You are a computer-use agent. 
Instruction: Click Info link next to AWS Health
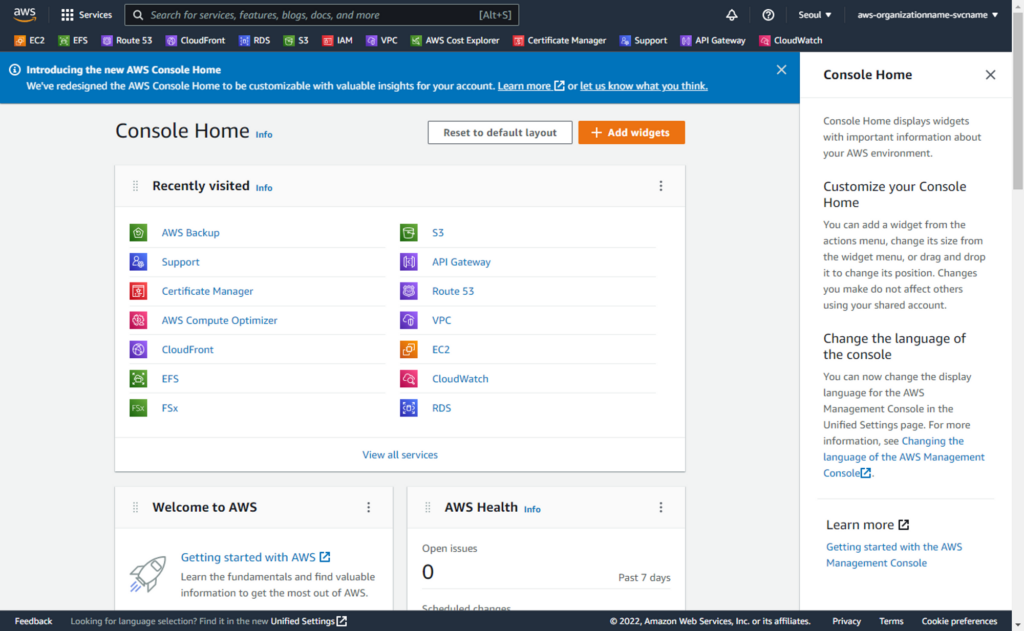(x=532, y=510)
